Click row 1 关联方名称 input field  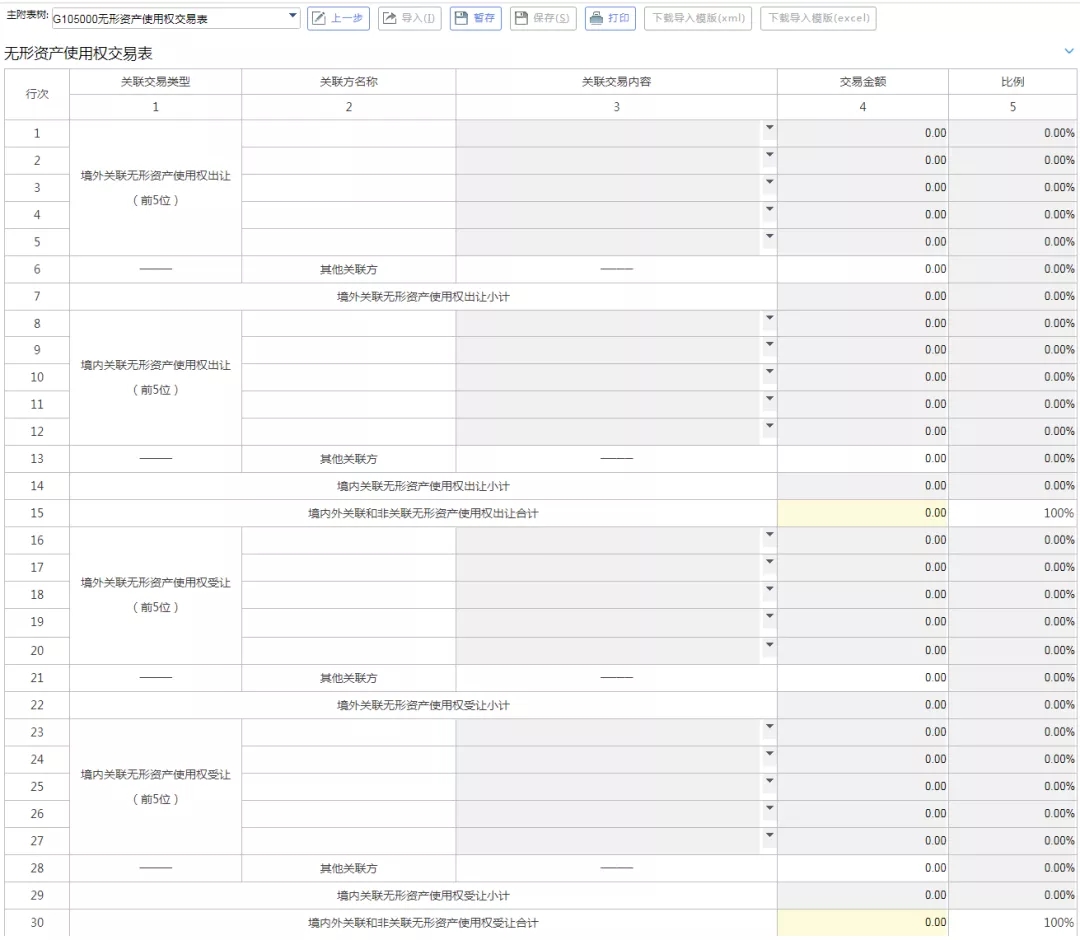coord(348,133)
